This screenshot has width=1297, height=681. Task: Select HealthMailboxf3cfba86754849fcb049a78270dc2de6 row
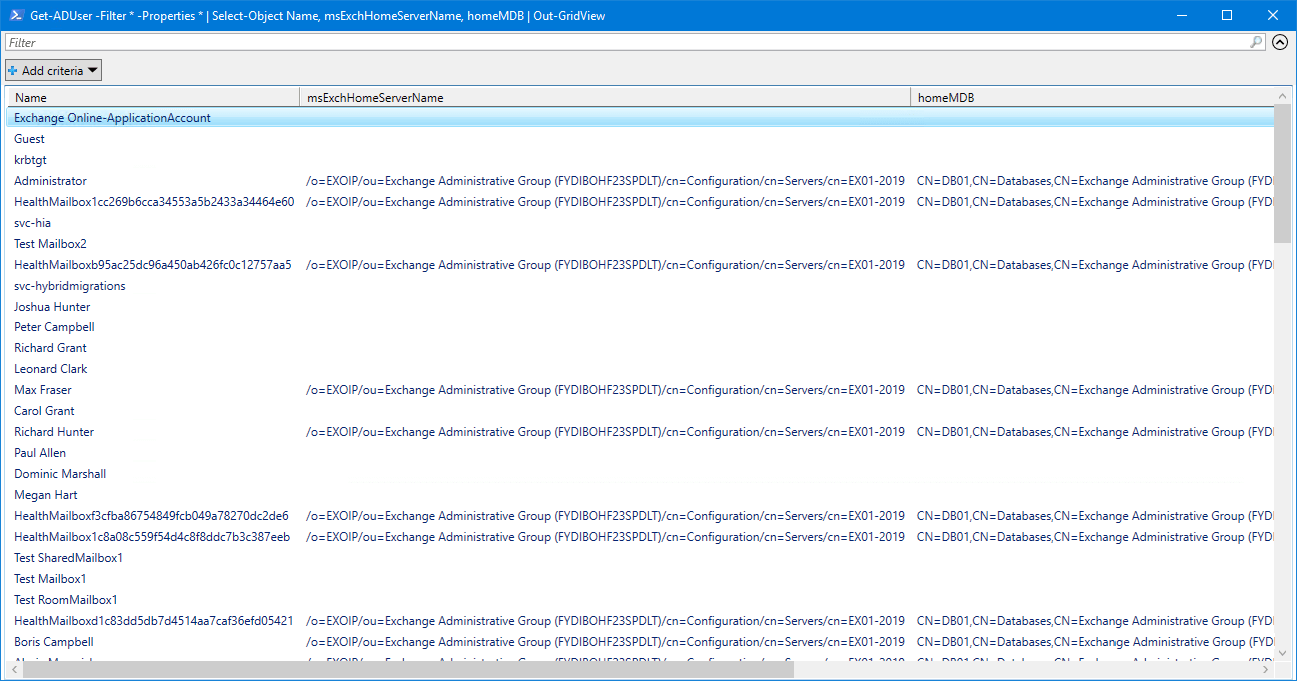click(640, 516)
